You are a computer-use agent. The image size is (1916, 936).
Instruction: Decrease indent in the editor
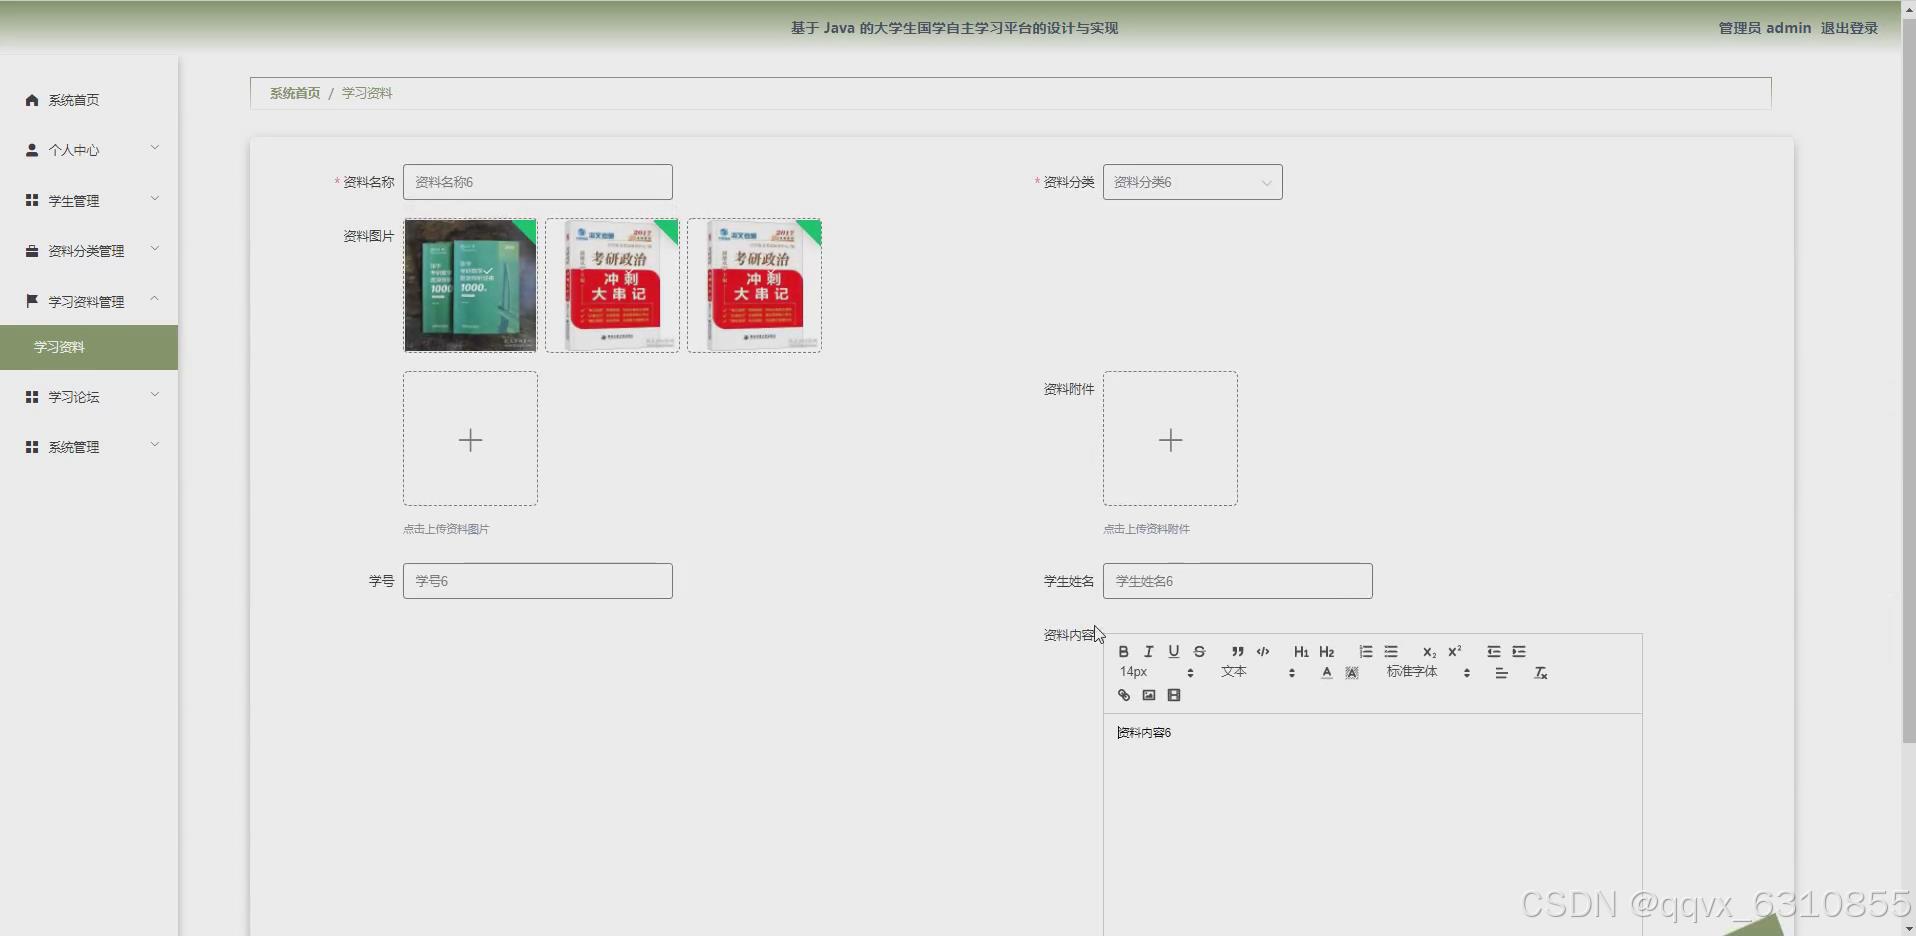coord(1493,652)
